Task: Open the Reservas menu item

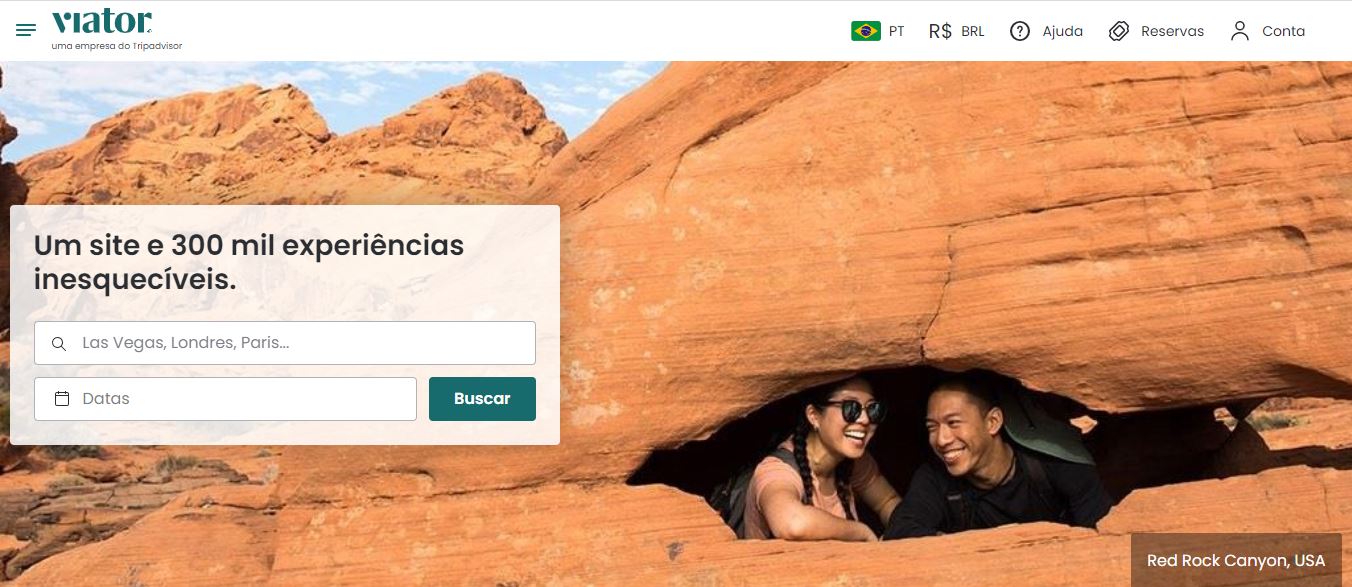Action: tap(1156, 31)
